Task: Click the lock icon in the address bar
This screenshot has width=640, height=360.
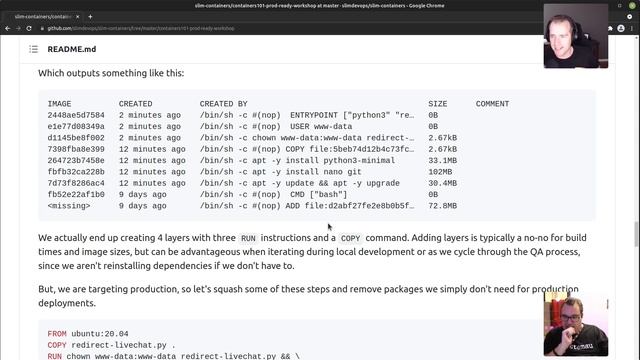Action: [x=42, y=29]
